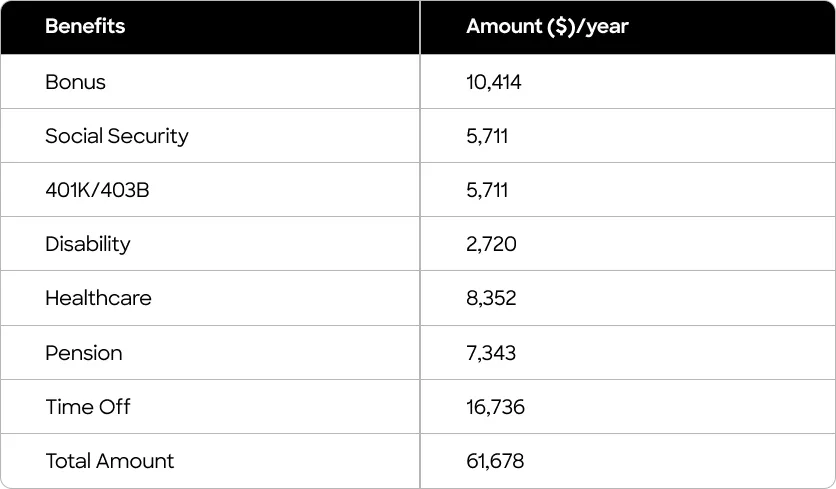836x489 pixels.
Task: Click the 2,720 disability amount
Action: point(491,244)
